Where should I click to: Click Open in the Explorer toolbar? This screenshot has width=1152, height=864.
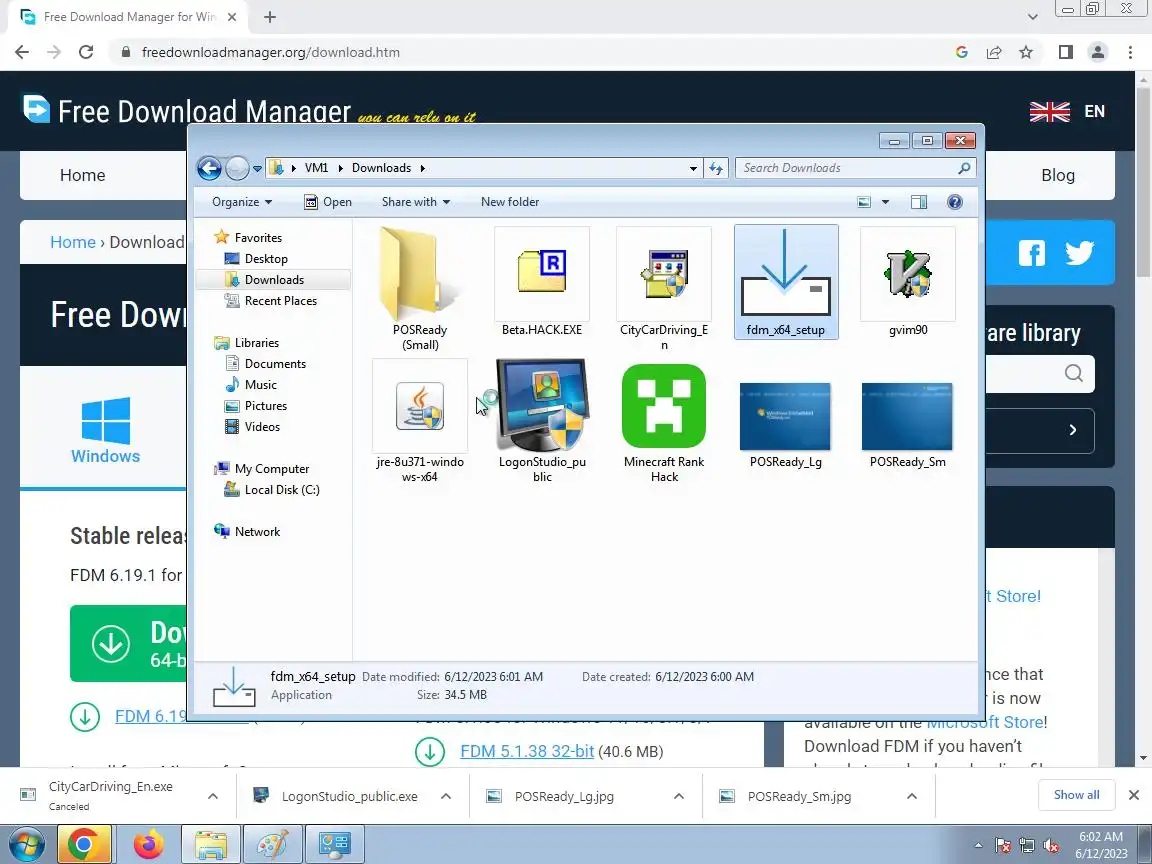[x=328, y=202]
